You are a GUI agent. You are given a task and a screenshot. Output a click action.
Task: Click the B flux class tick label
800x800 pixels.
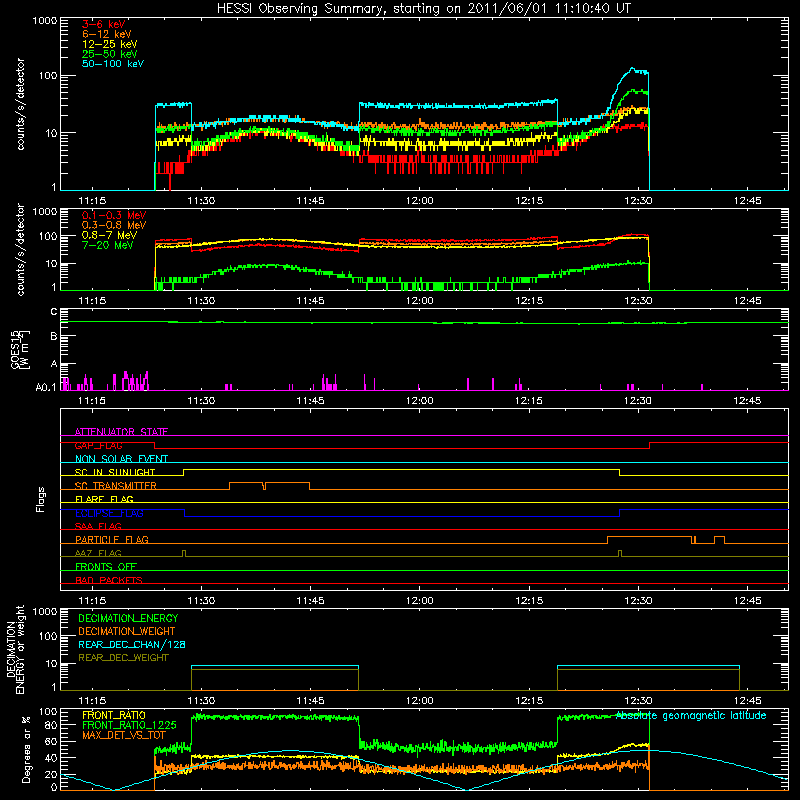tap(54, 337)
